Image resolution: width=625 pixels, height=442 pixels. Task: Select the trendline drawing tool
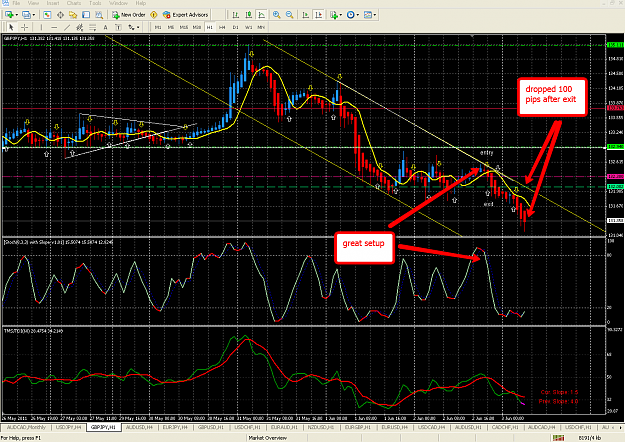click(x=67, y=27)
